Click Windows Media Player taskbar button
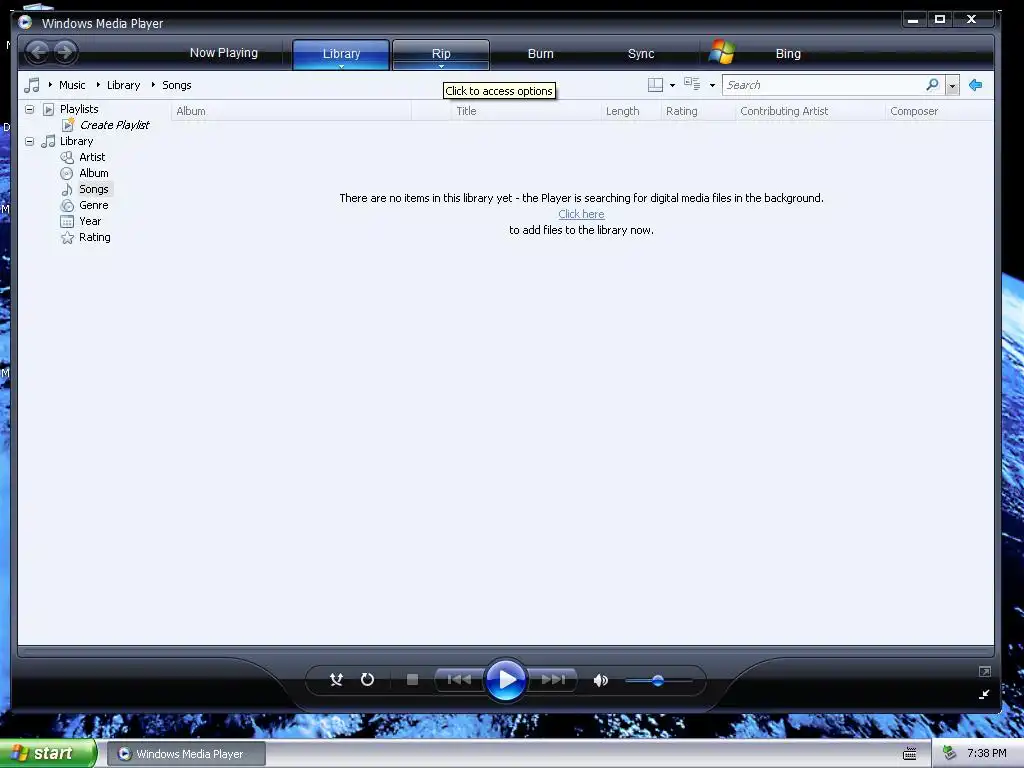Viewport: 1024px width, 768px height. coord(186,754)
